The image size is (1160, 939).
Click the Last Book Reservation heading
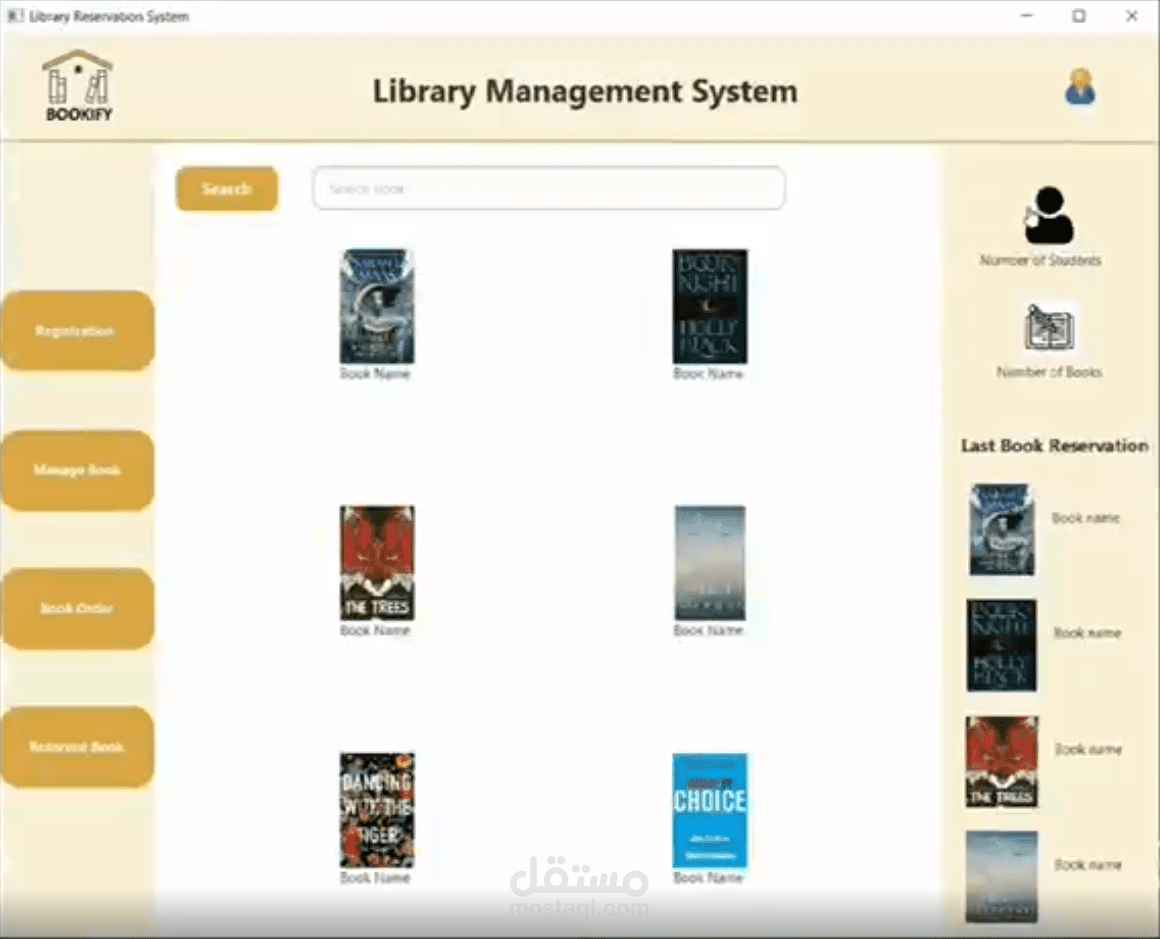(x=1054, y=445)
